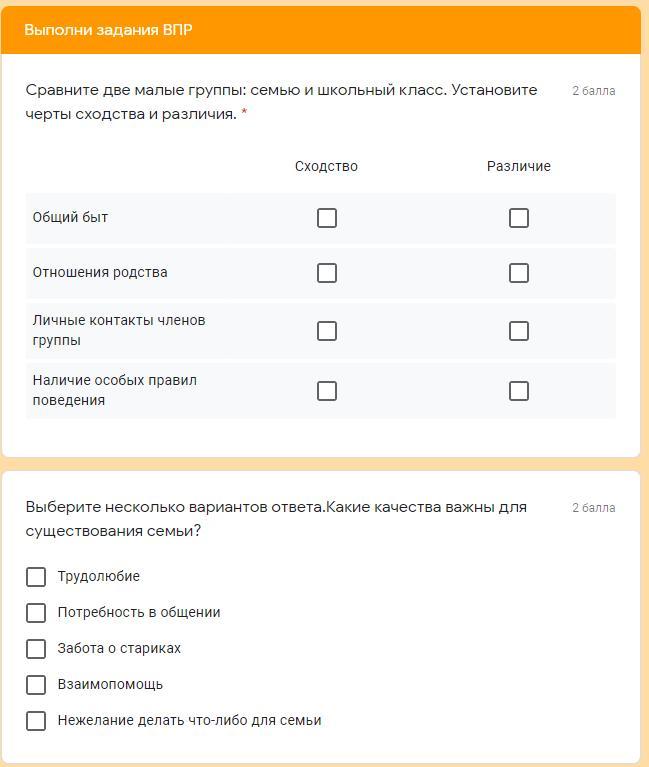Select Различие for Наличие особых правил поведения
The image size is (649, 767).
(519, 391)
